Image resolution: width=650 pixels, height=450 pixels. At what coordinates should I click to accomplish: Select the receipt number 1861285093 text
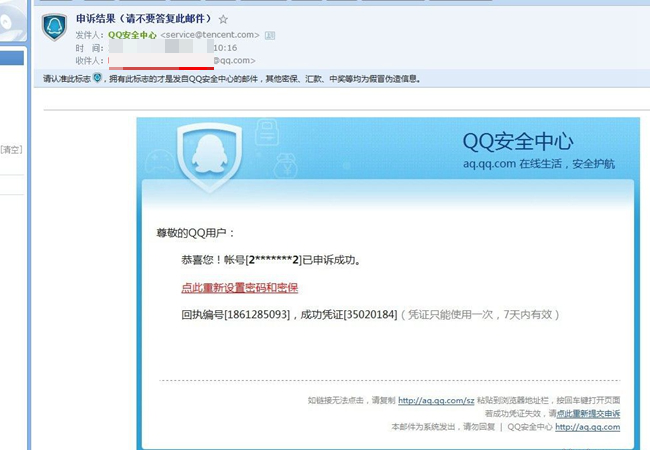257,315
